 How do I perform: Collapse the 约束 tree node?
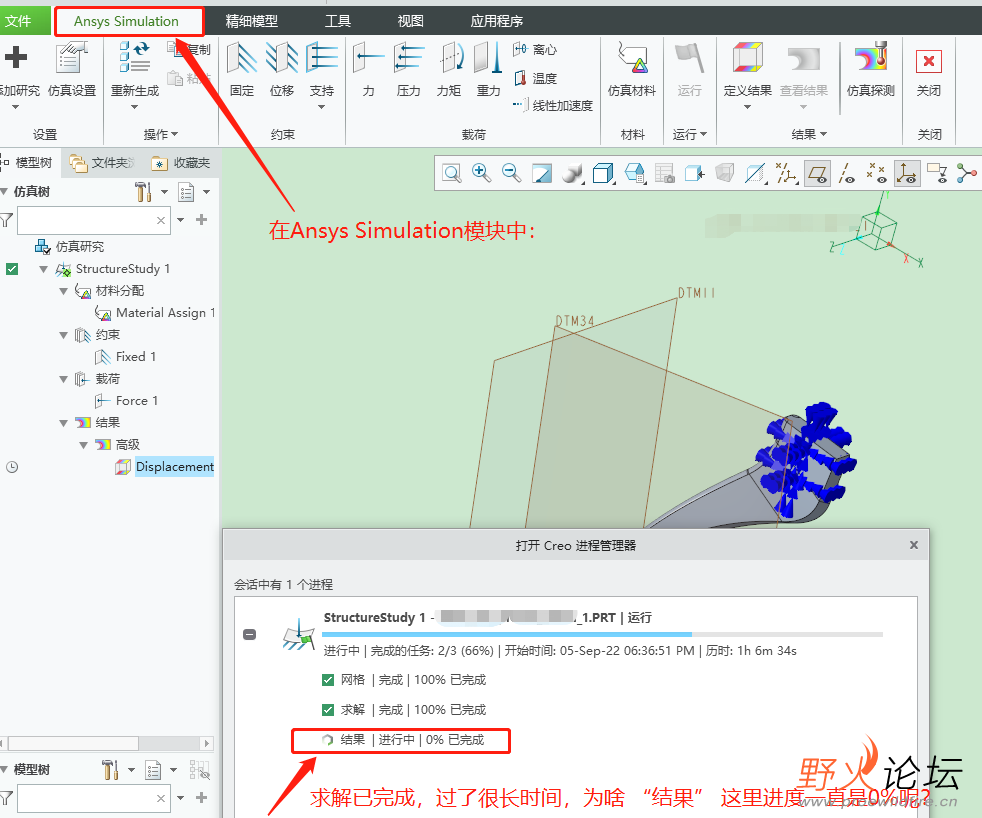pos(63,335)
